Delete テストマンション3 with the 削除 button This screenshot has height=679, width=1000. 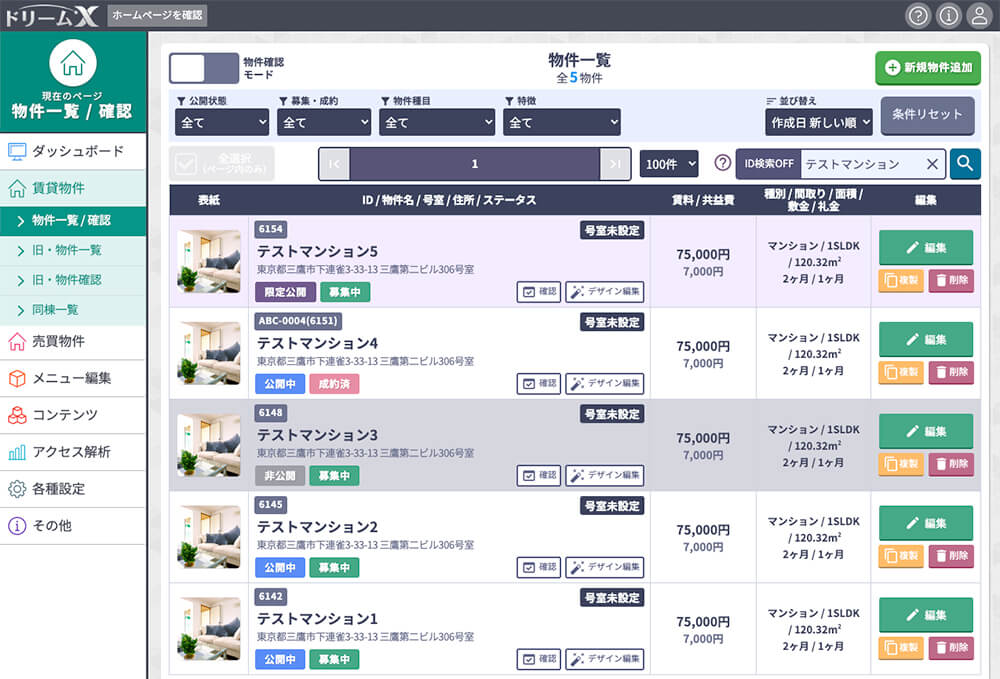click(x=950, y=464)
